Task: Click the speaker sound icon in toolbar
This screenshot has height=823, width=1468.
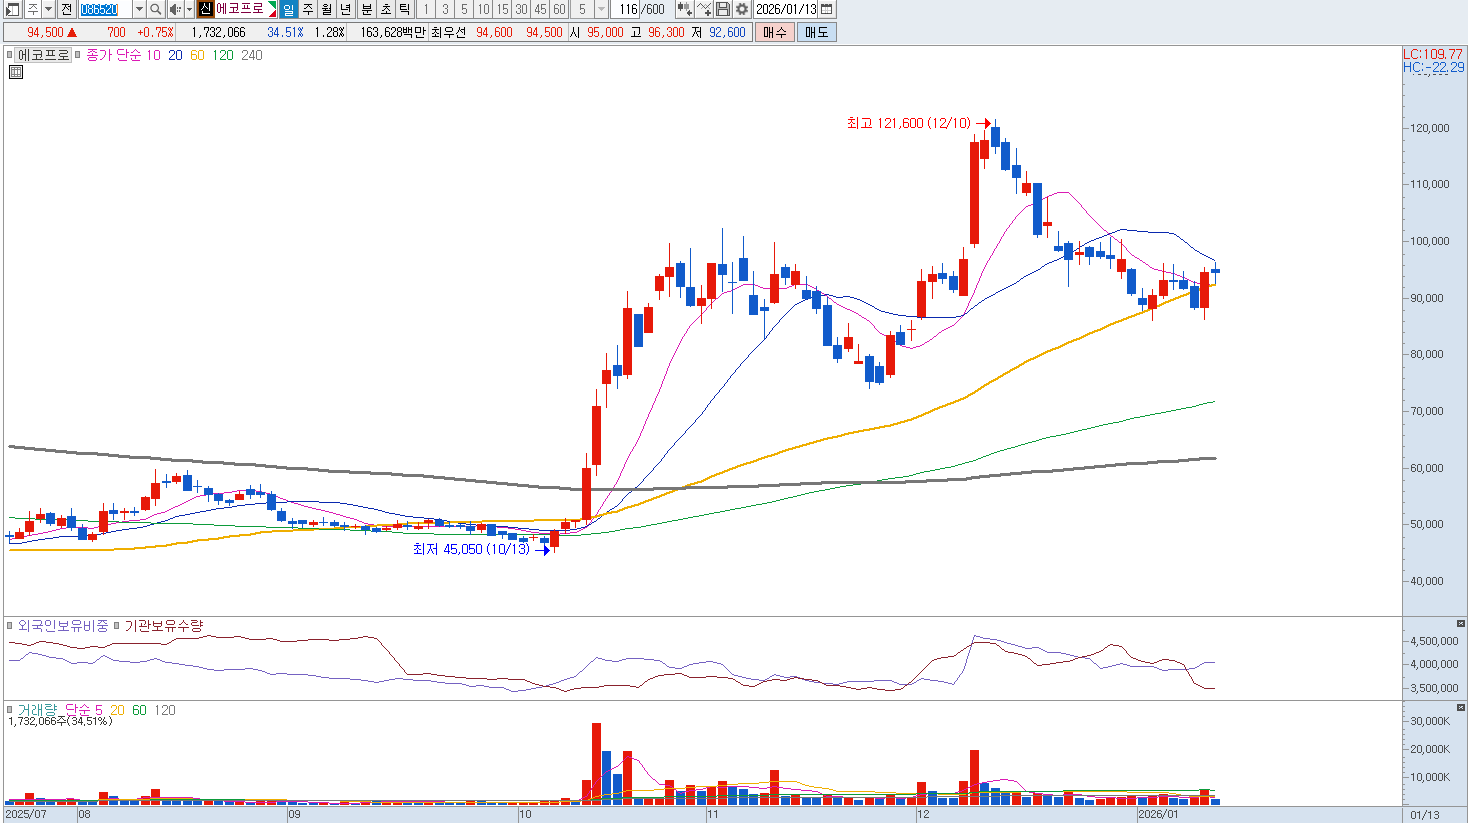Action: [175, 9]
